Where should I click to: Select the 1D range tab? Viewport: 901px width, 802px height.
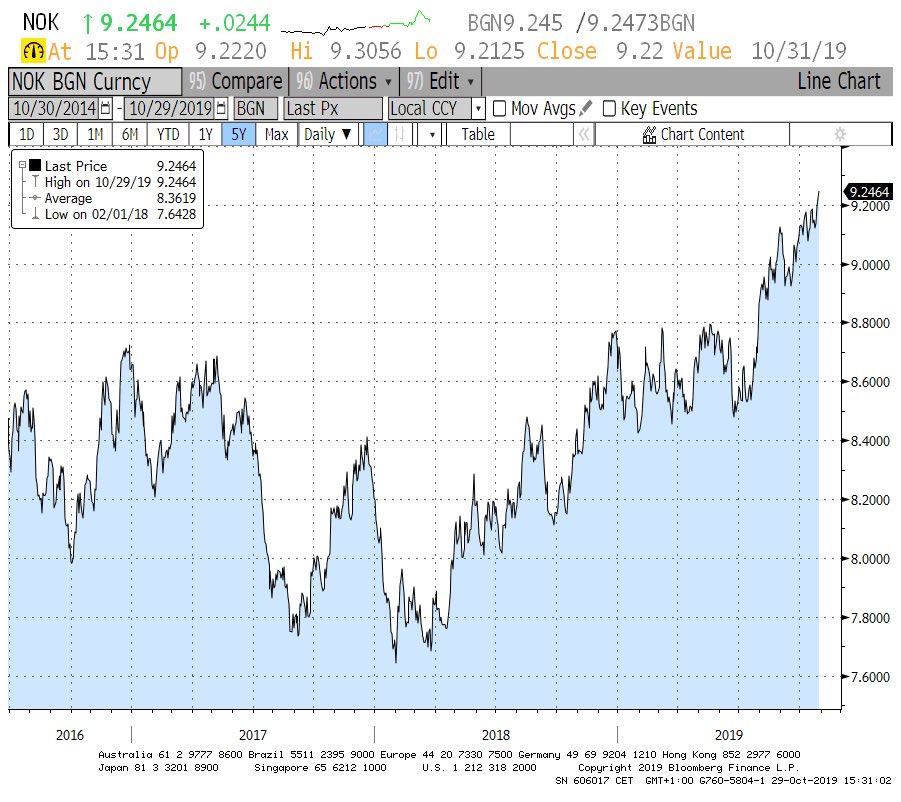(27, 134)
